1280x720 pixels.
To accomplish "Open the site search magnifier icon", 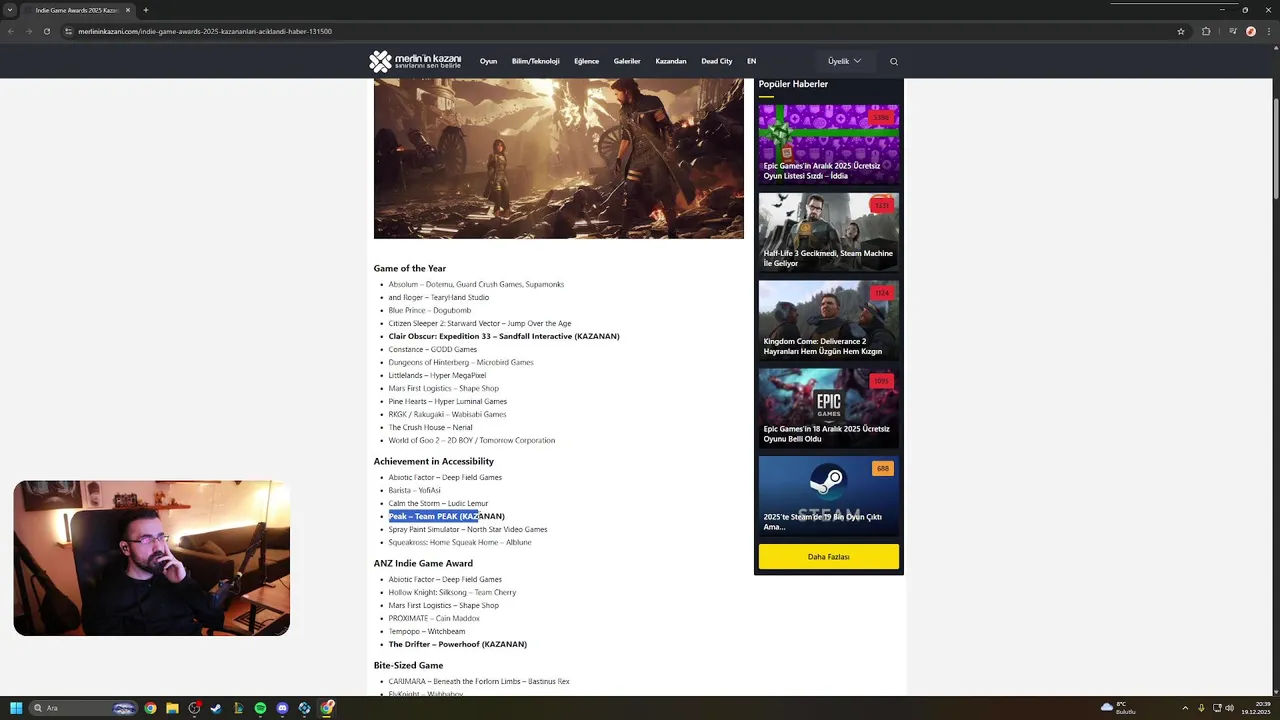I will coord(894,62).
